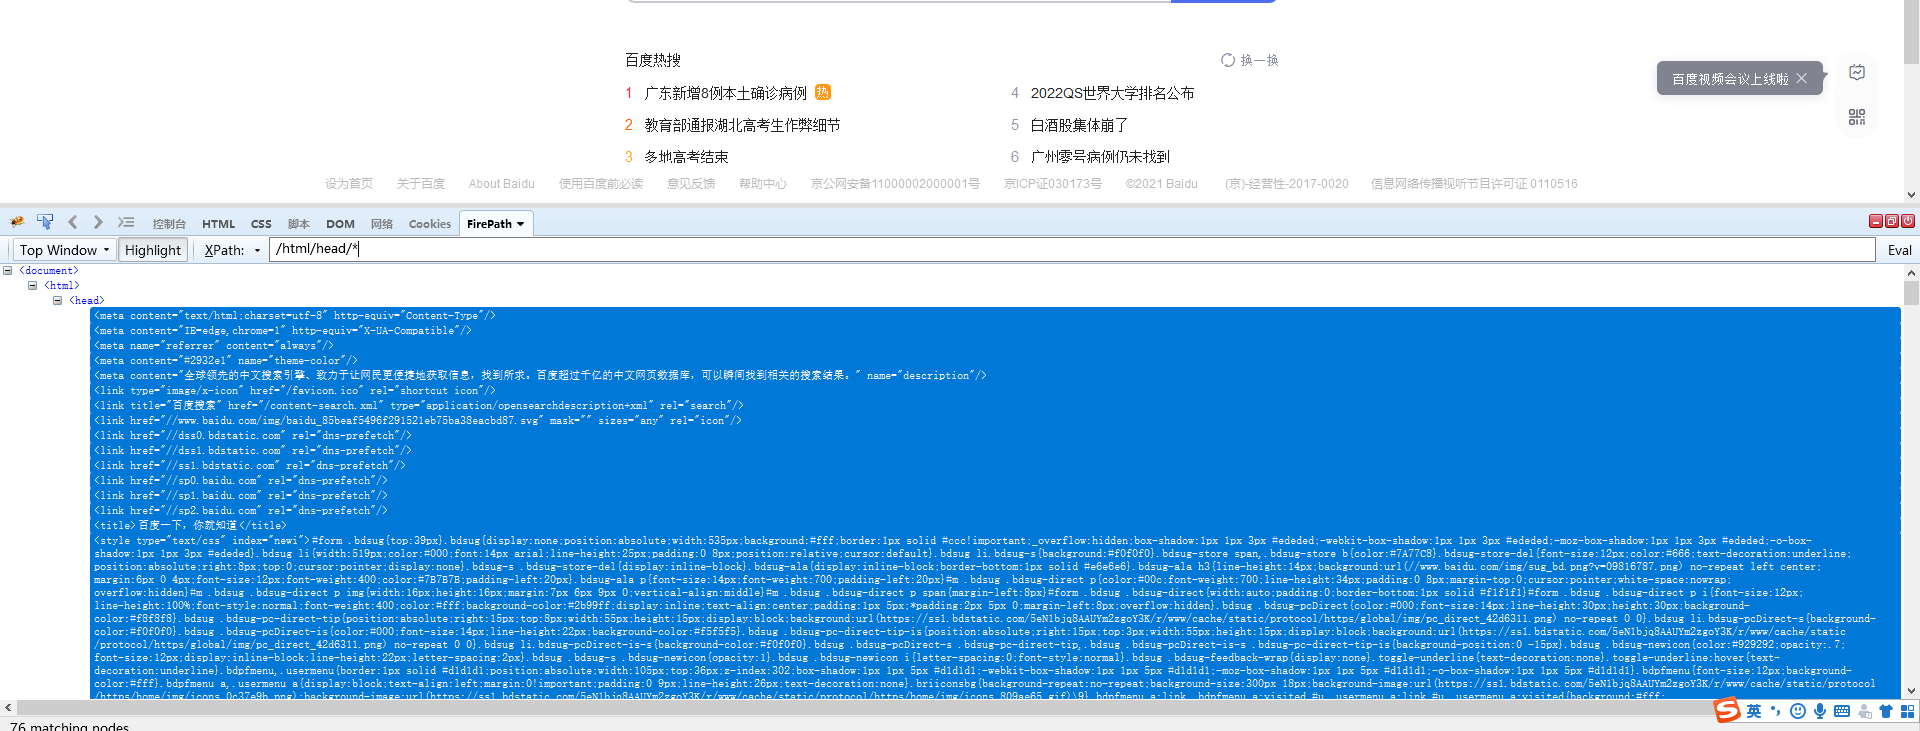This screenshot has width=1920, height=731.
Task: Show the Firebug command line popup icon
Action: [x=126, y=222]
